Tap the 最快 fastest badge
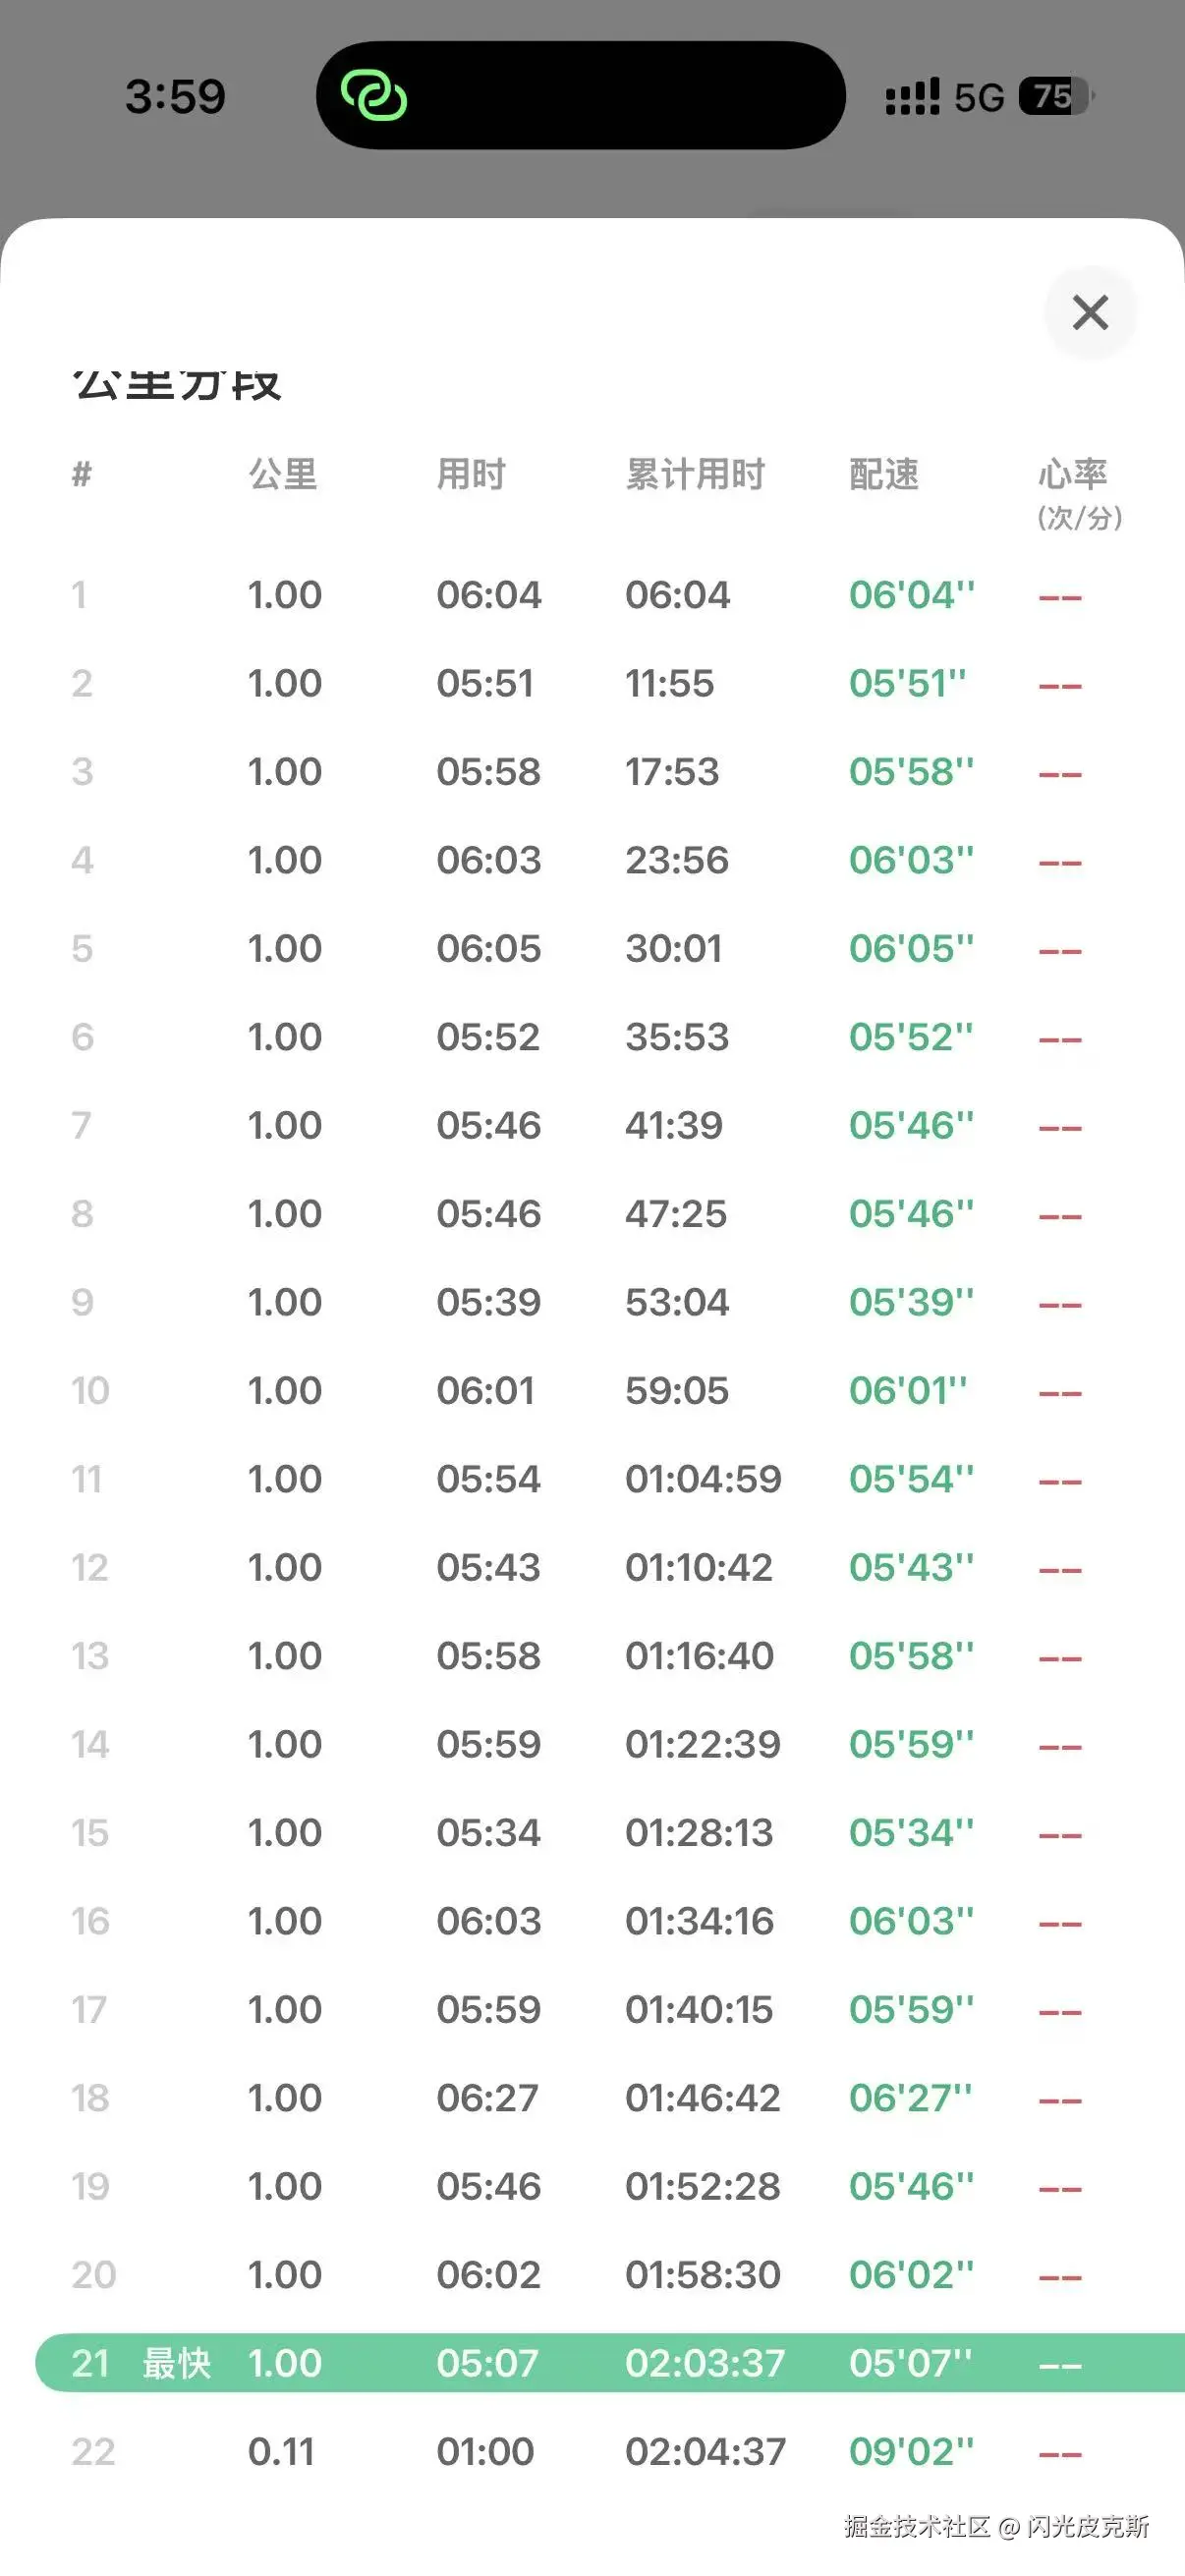This screenshot has width=1185, height=2576. coord(176,2363)
